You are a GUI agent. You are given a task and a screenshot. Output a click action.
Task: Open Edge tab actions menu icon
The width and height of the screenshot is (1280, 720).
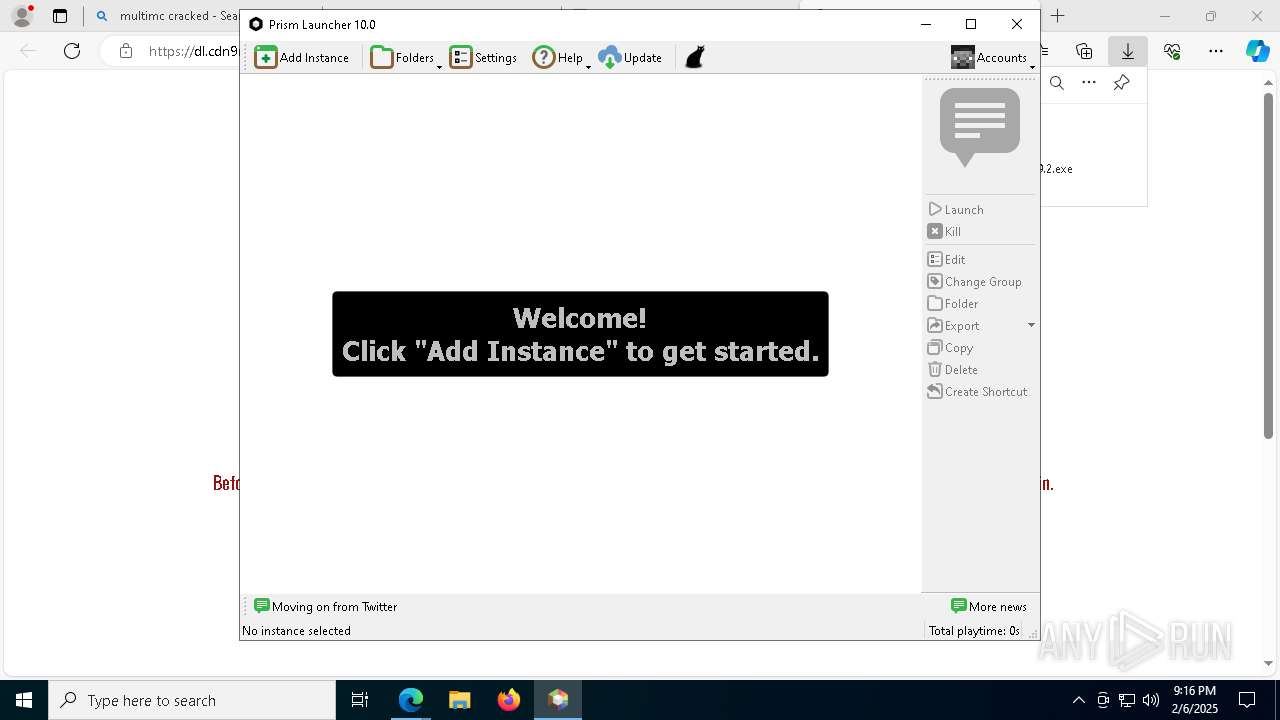tap(60, 16)
